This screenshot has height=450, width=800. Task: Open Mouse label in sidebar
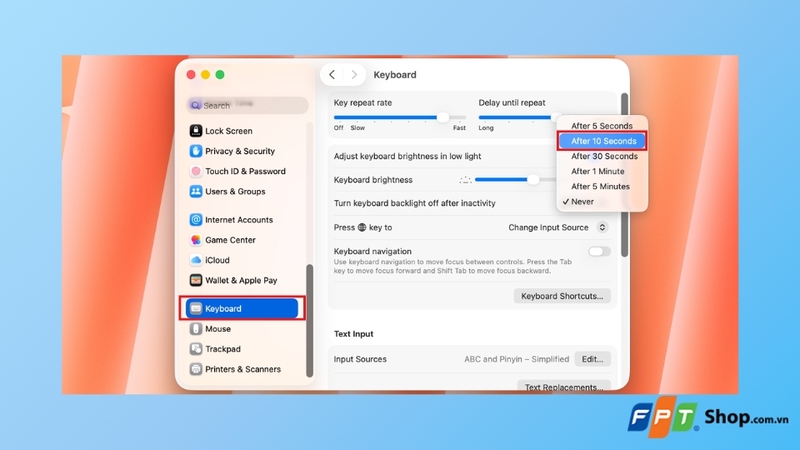coord(218,329)
